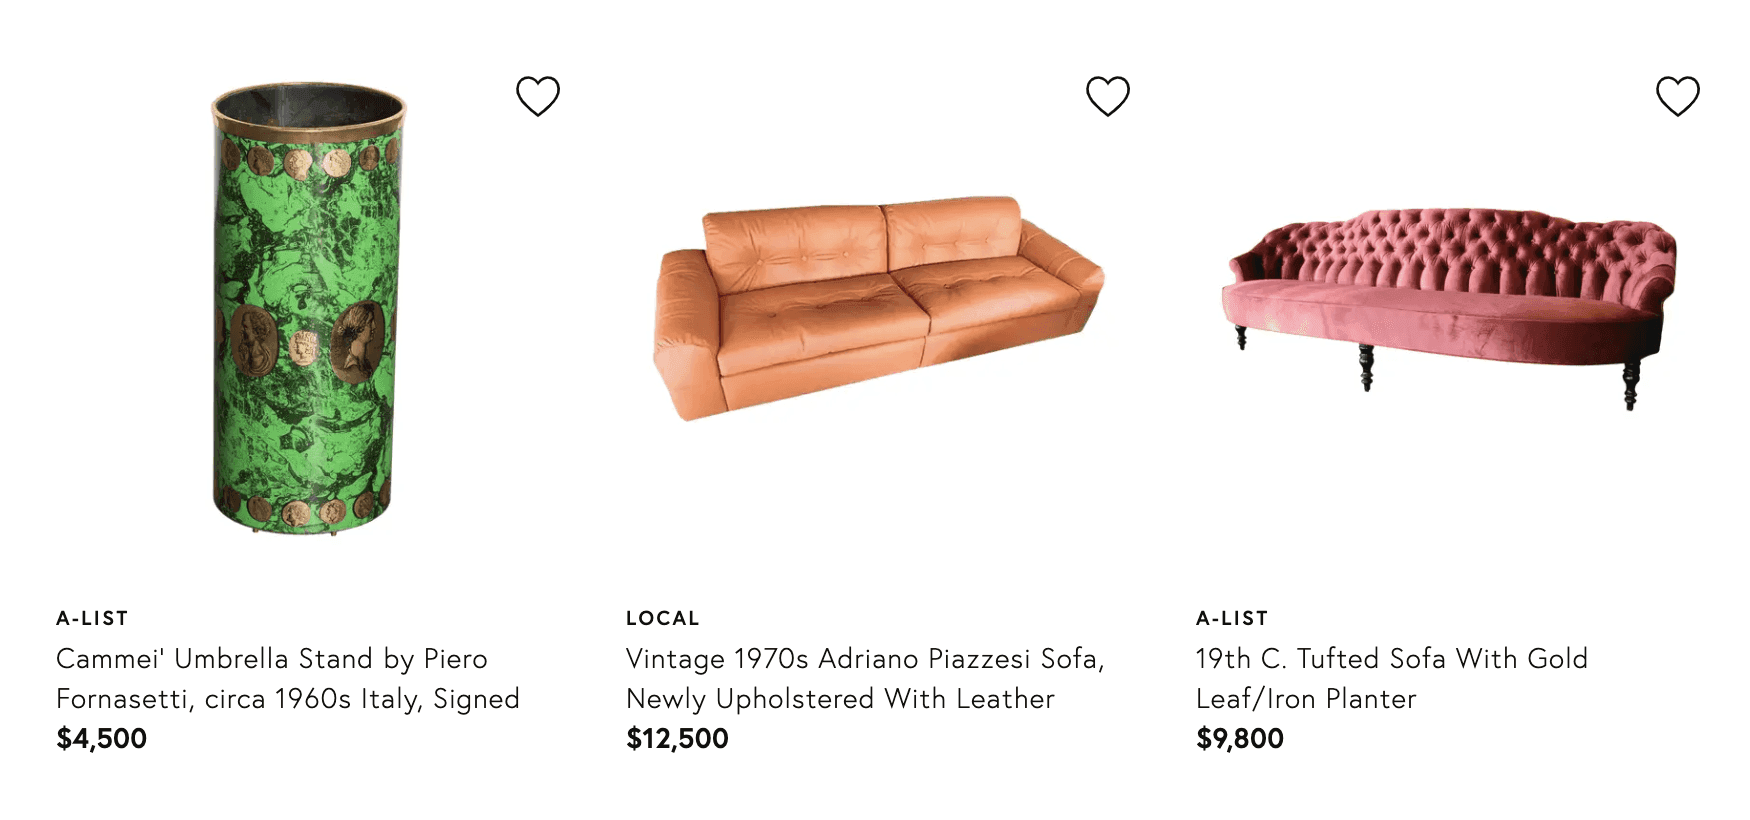This screenshot has height=820, width=1750.
Task: Select the A-LIST badge on the umbrella stand
Action: click(91, 618)
